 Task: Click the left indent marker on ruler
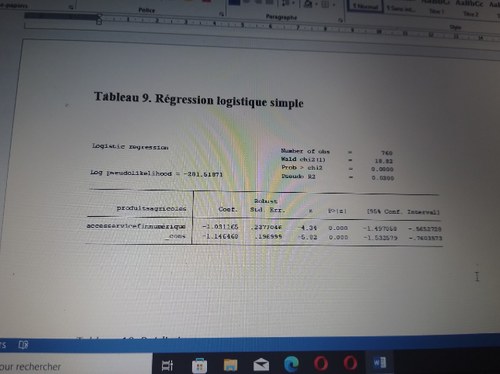click(x=99, y=22)
